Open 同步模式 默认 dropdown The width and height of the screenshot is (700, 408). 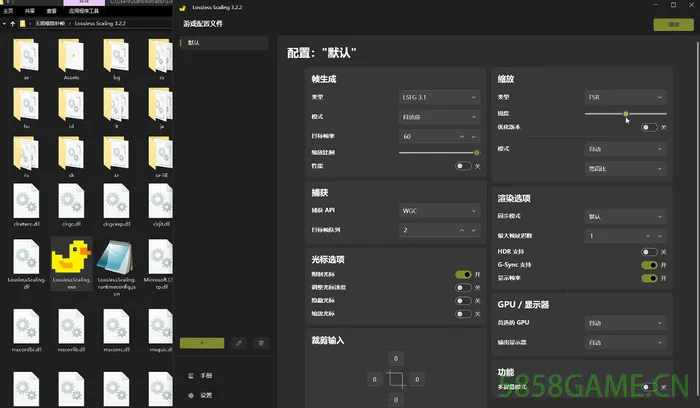[625, 216]
